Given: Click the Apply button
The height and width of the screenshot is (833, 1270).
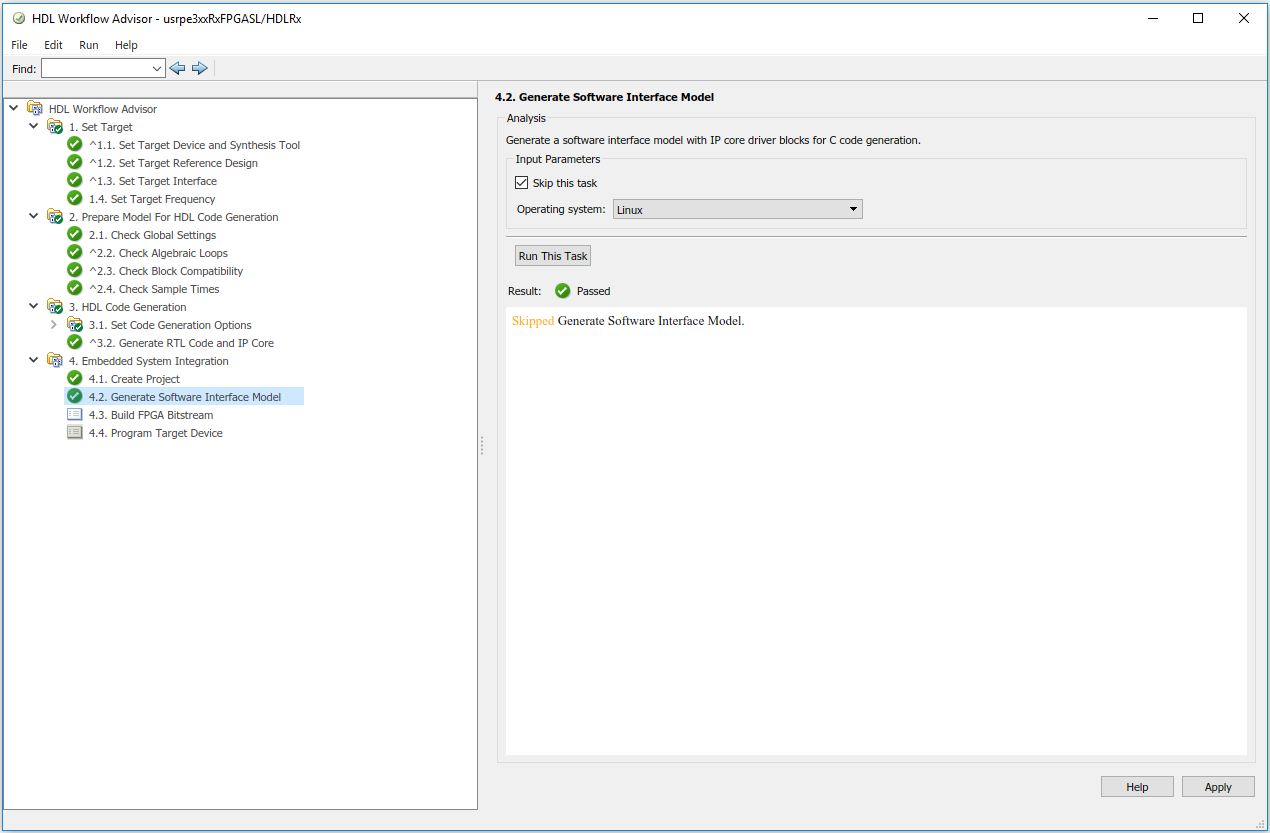Looking at the screenshot, I should click(x=1217, y=787).
